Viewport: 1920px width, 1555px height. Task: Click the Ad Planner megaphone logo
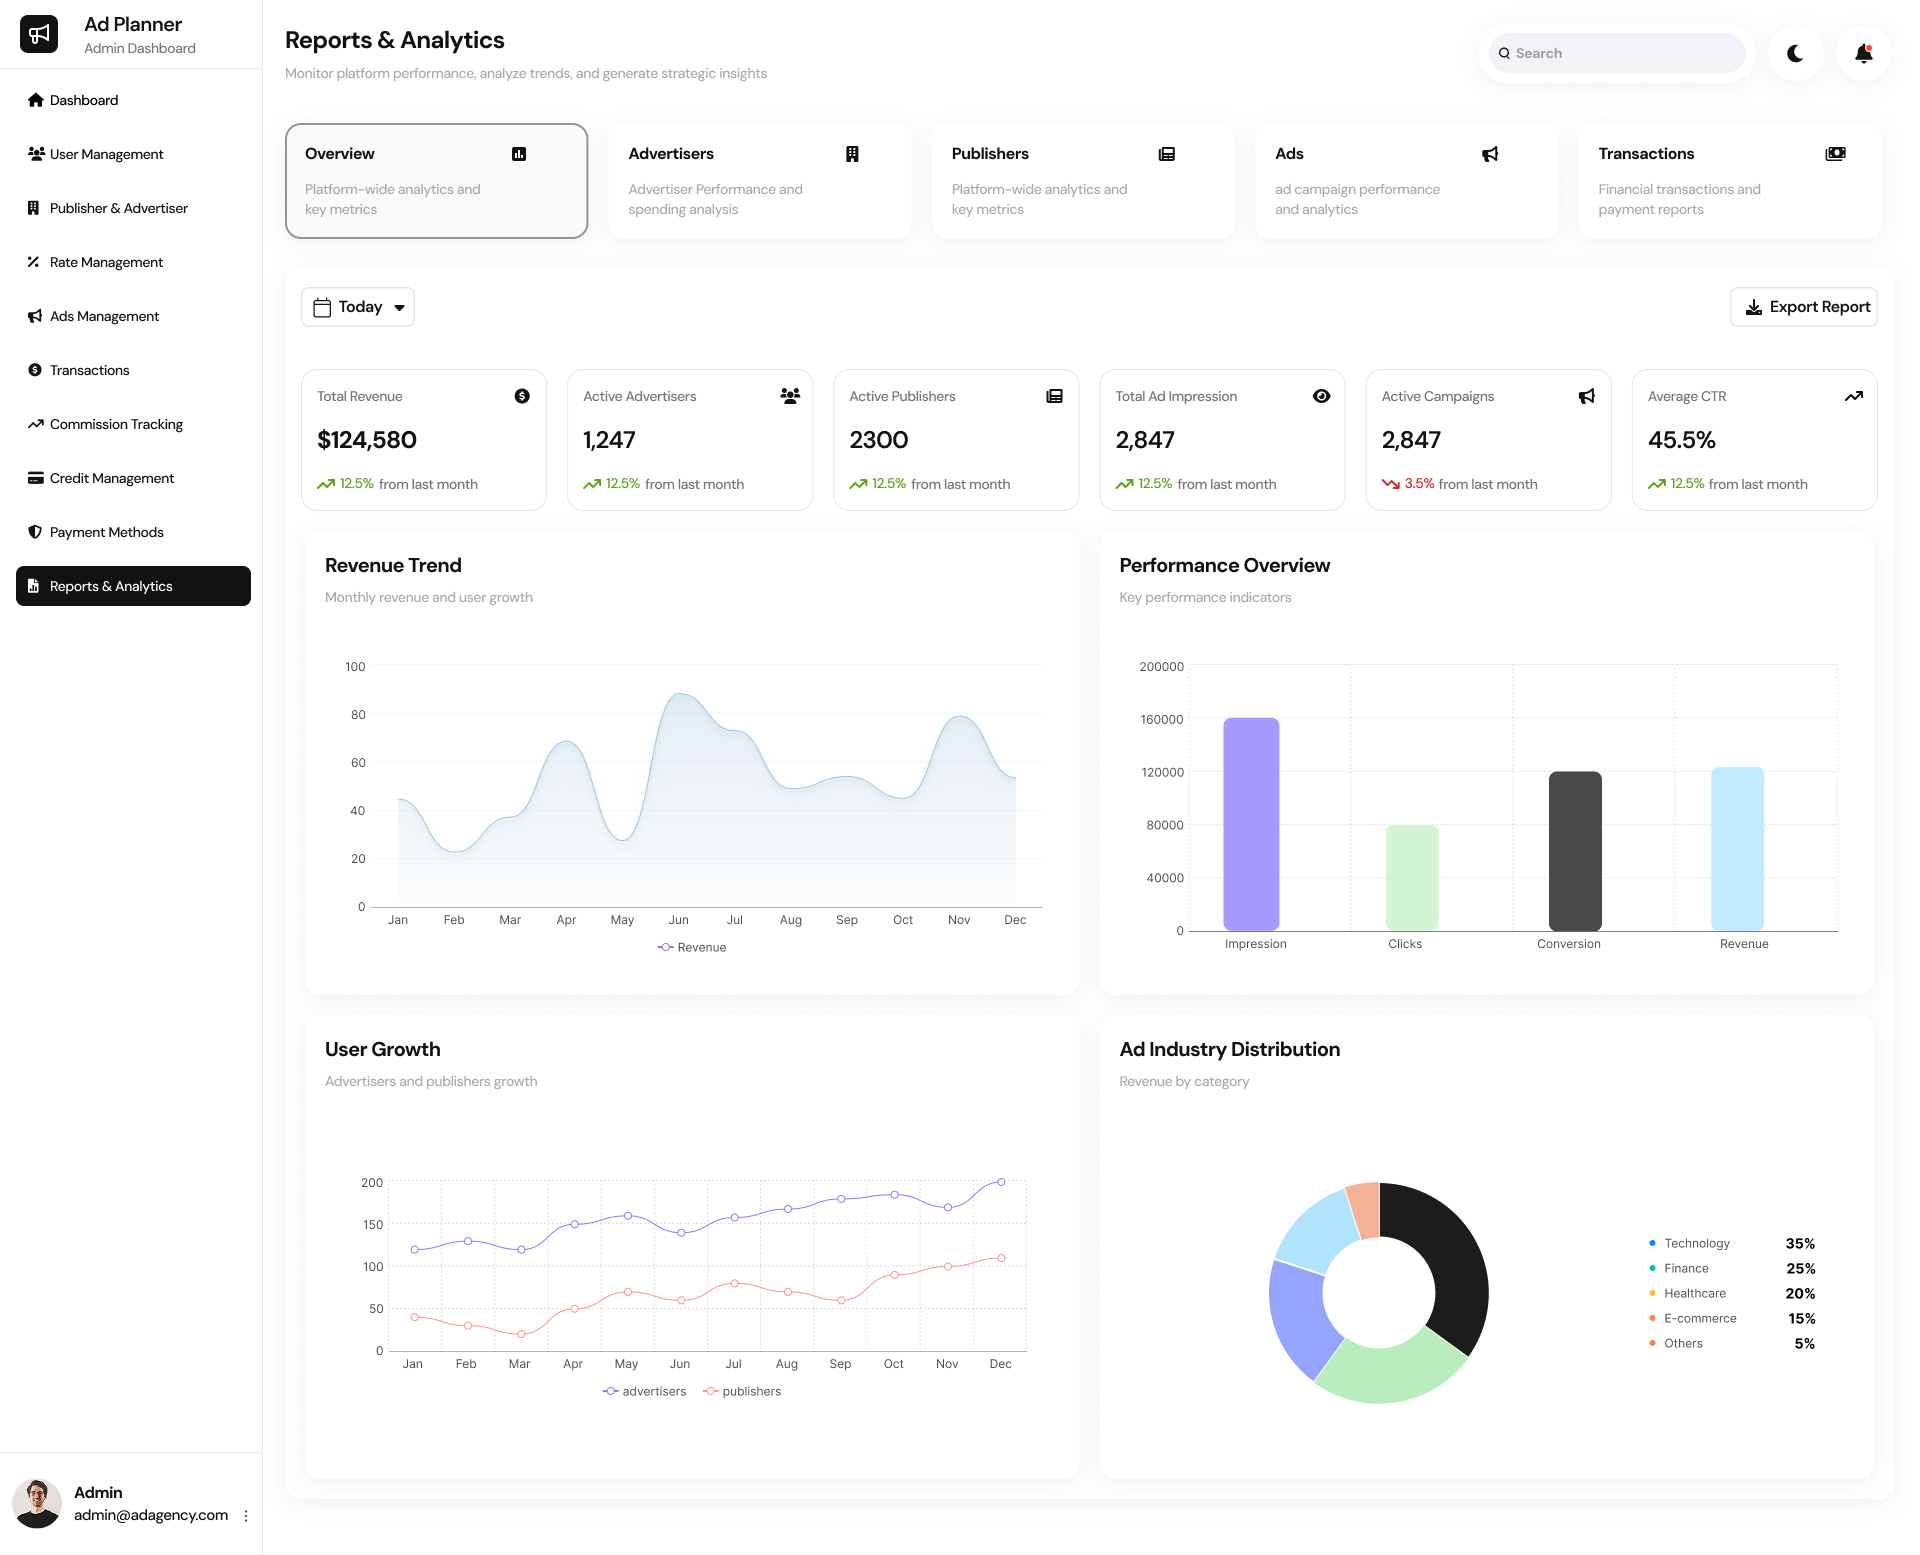click(39, 35)
